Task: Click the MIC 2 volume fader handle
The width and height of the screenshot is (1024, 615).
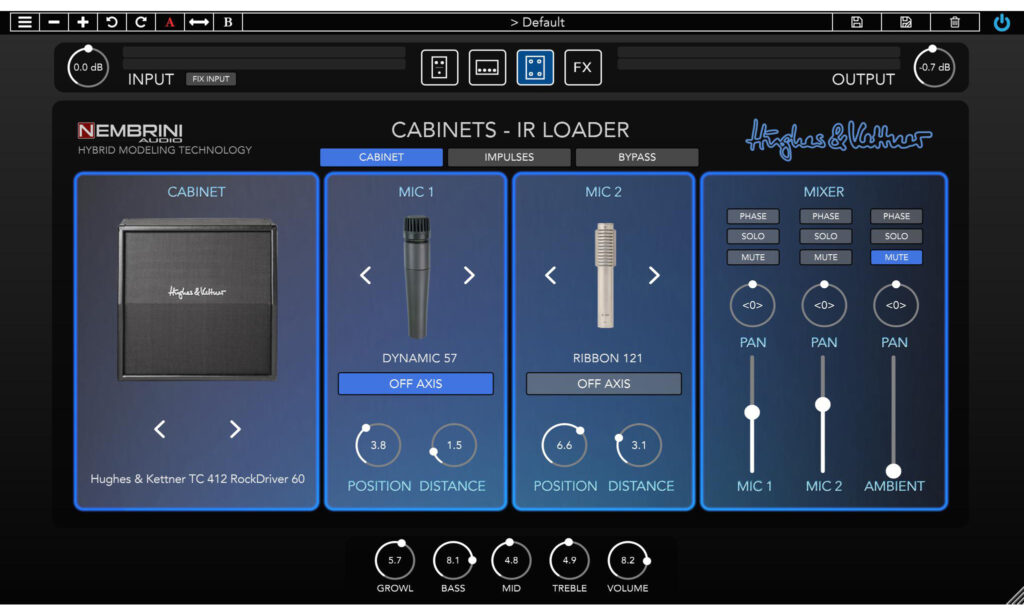Action: [823, 404]
